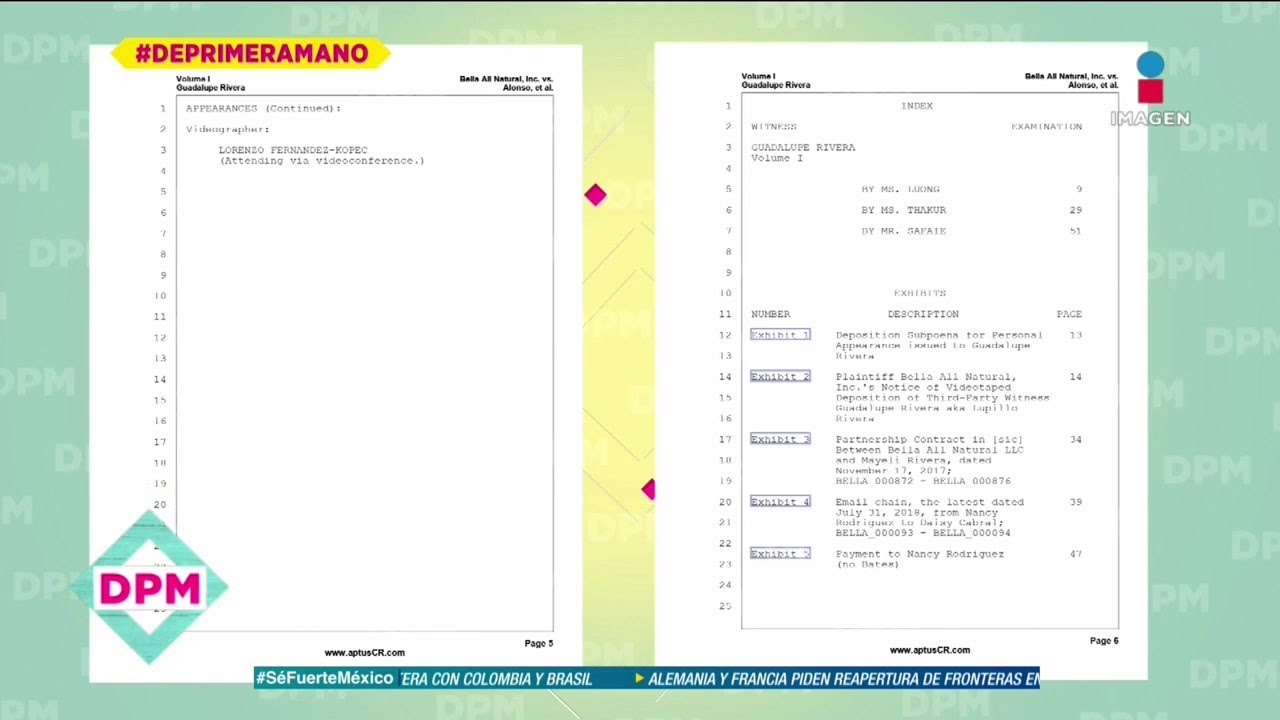Screen dimensions: 1280x720
Task: Click the EXHIBITS heading
Action: [x=920, y=293]
